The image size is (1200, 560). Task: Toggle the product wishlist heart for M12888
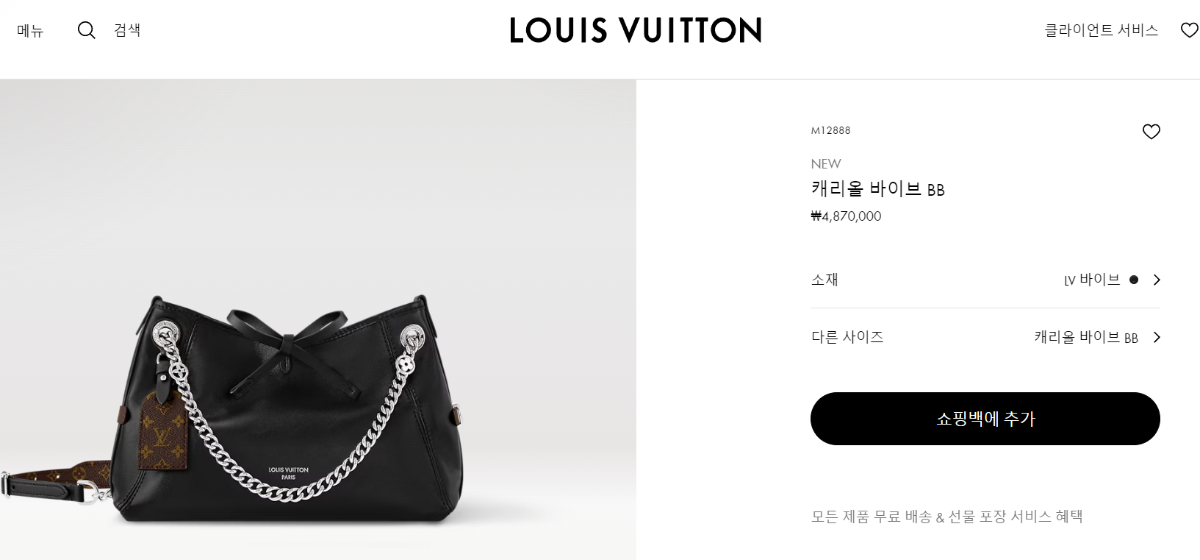coord(1151,131)
